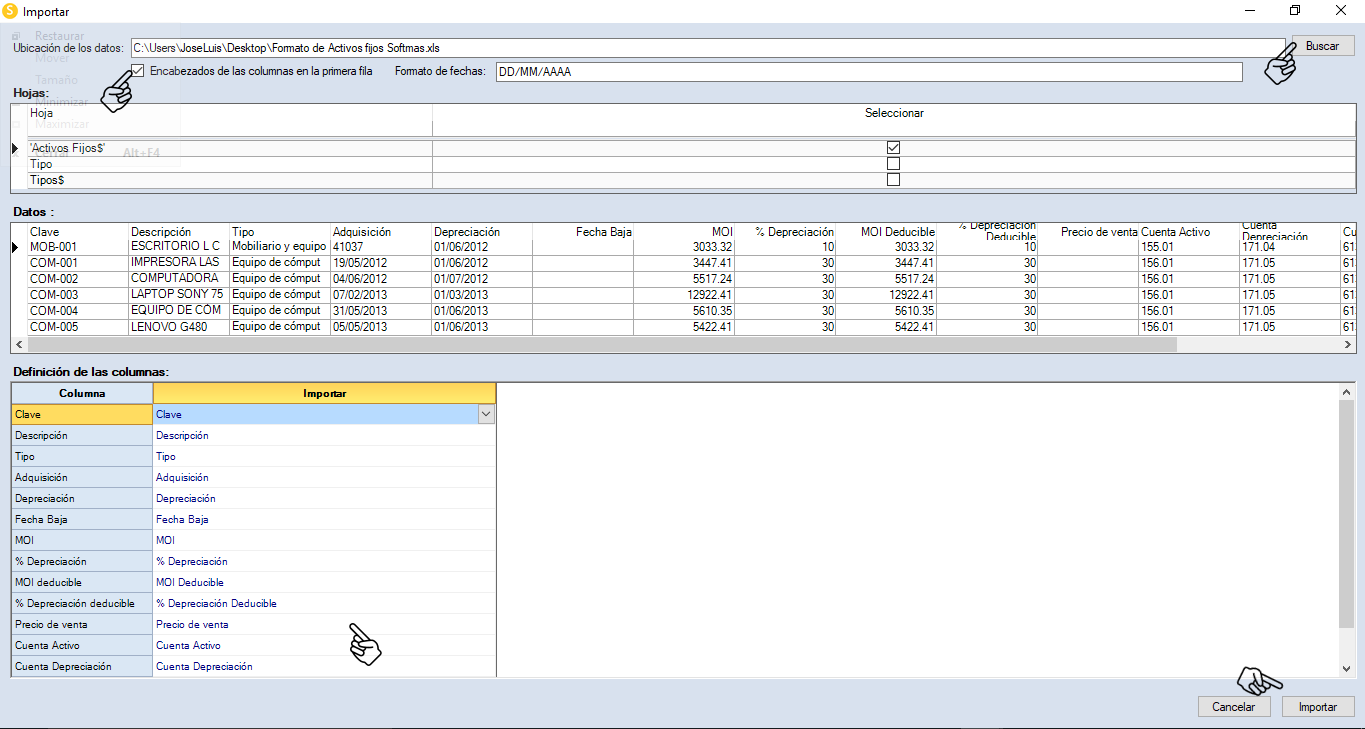Select the Cuenta Depreciación import mapping cell
This screenshot has height=729, width=1365.
coord(324,666)
